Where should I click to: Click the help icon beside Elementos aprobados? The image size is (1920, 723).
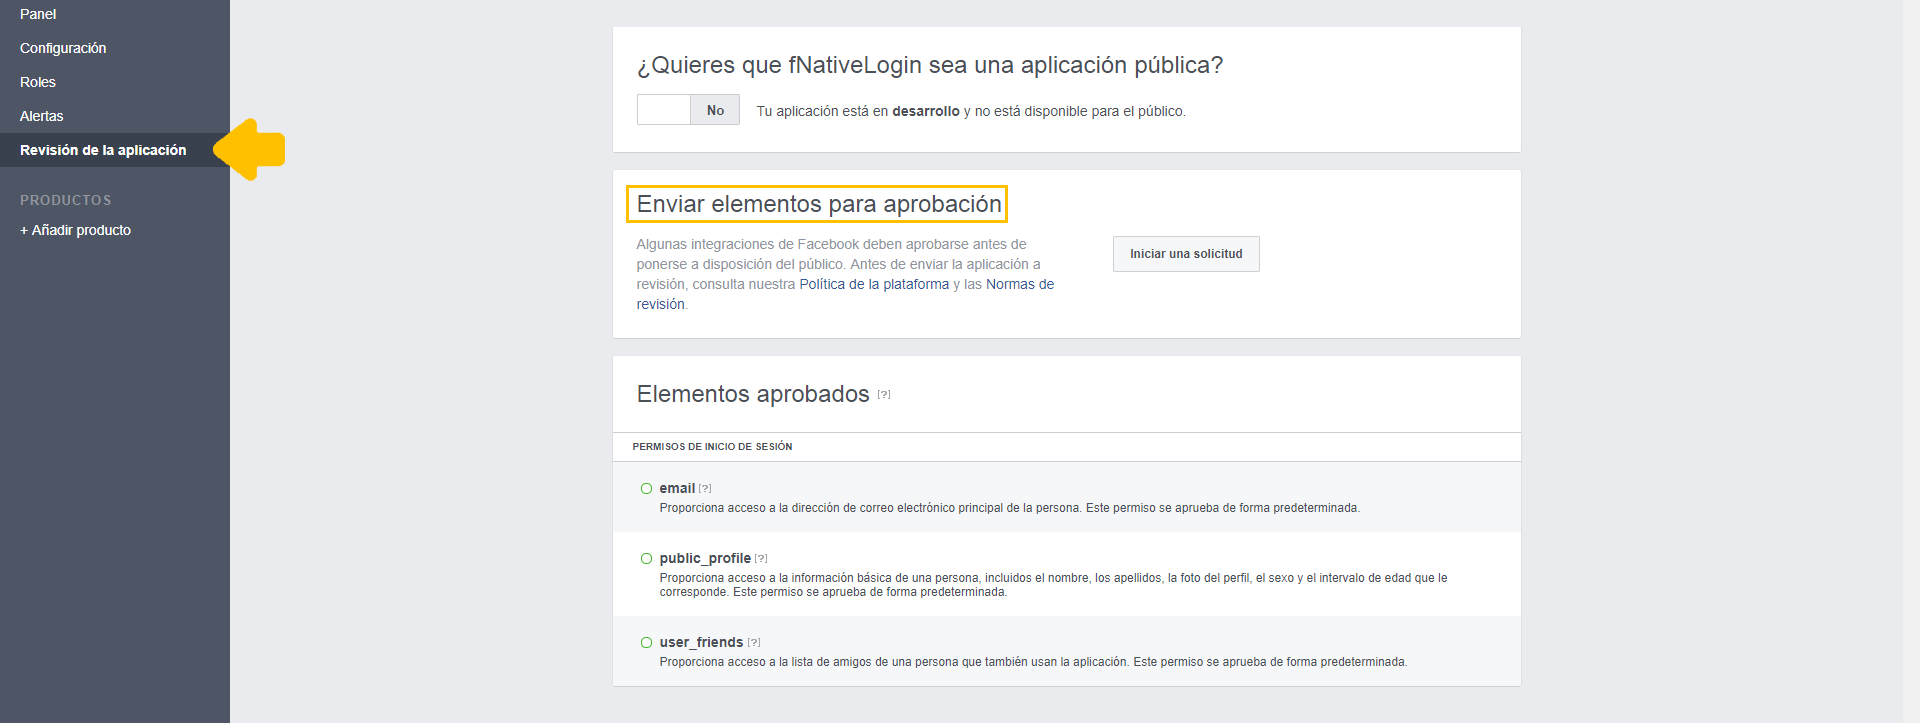[x=884, y=395]
